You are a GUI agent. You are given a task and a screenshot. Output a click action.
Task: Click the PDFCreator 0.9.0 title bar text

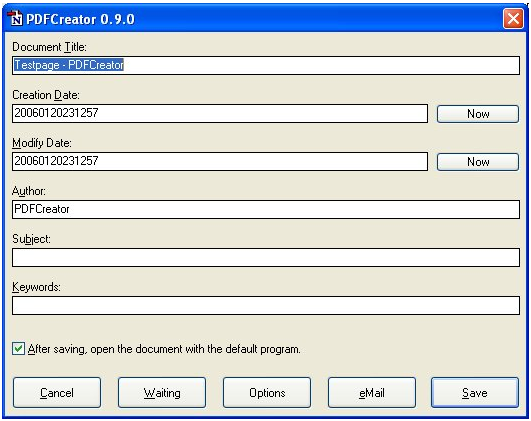80,19
